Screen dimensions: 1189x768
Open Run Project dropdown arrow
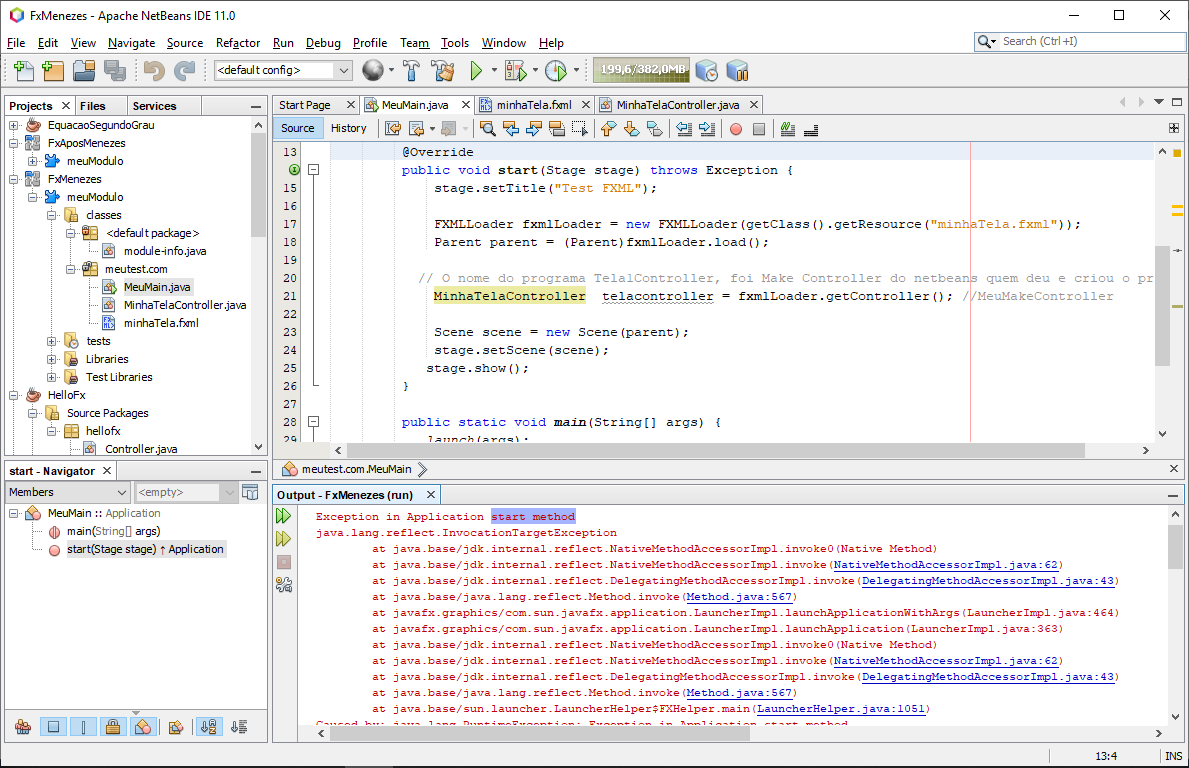[x=494, y=71]
